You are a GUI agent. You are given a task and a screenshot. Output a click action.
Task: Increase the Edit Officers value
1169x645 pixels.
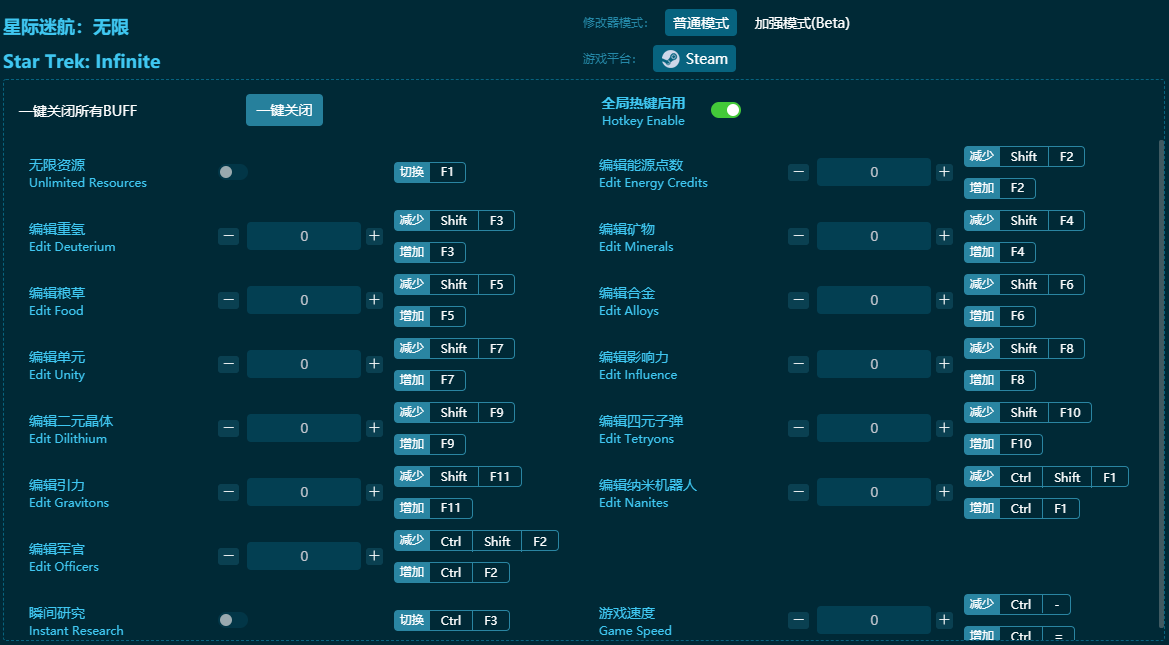[374, 557]
